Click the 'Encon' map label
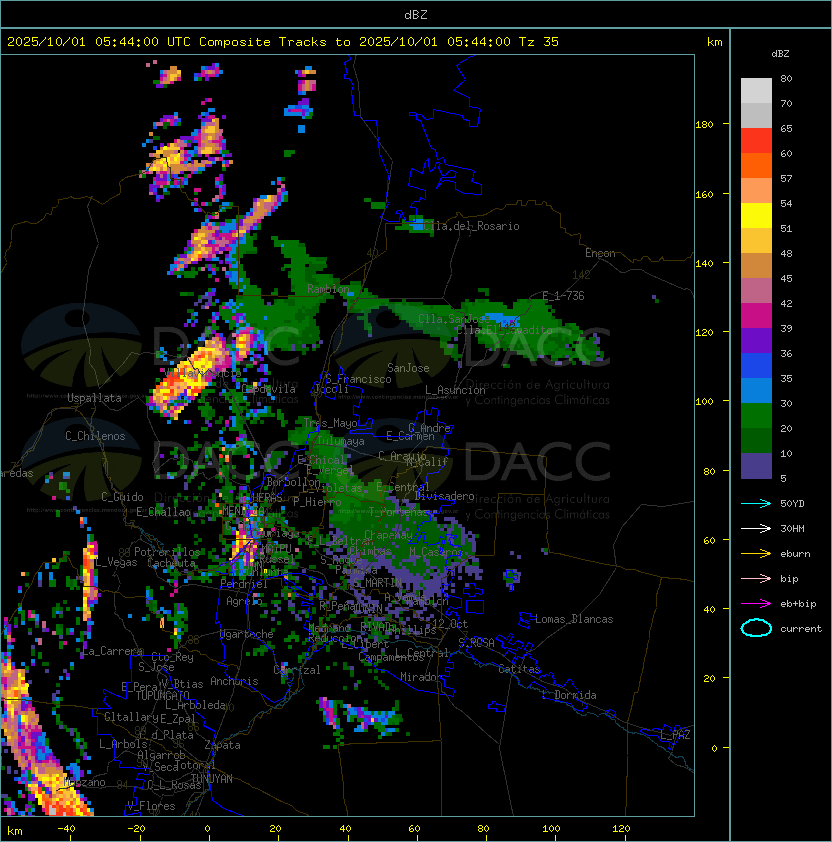832x842 pixels. [600, 253]
